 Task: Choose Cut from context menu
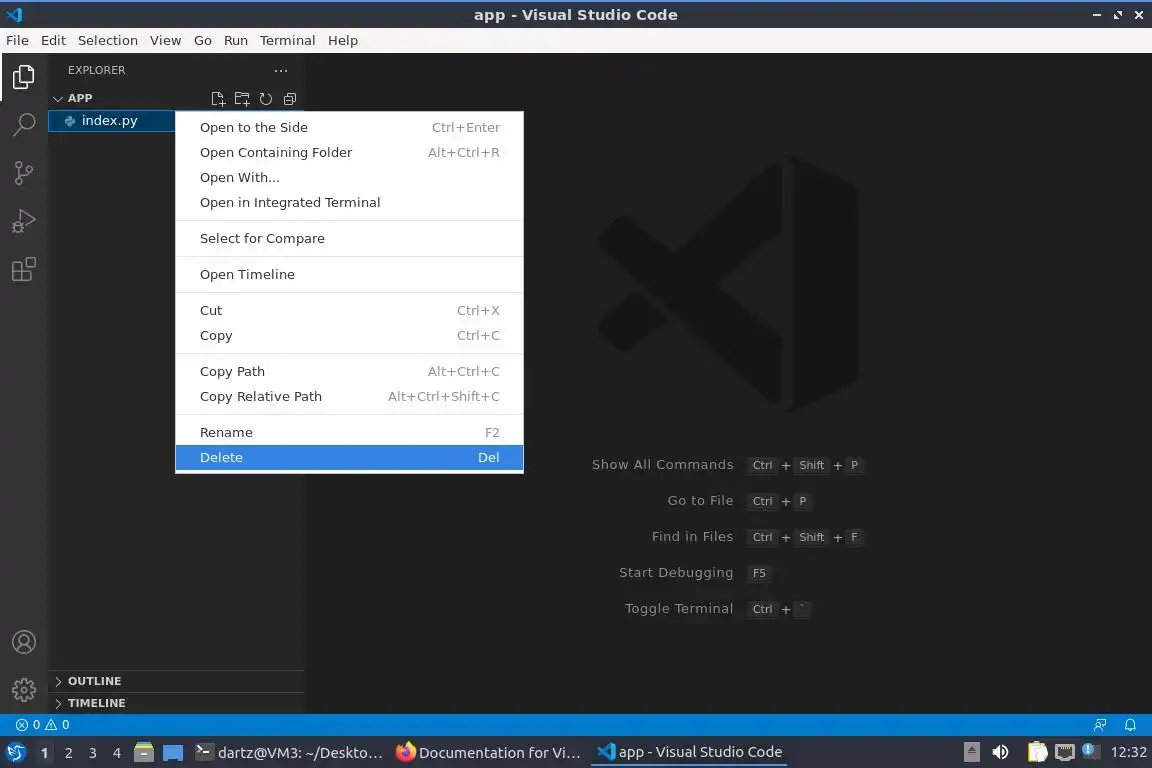[350, 310]
